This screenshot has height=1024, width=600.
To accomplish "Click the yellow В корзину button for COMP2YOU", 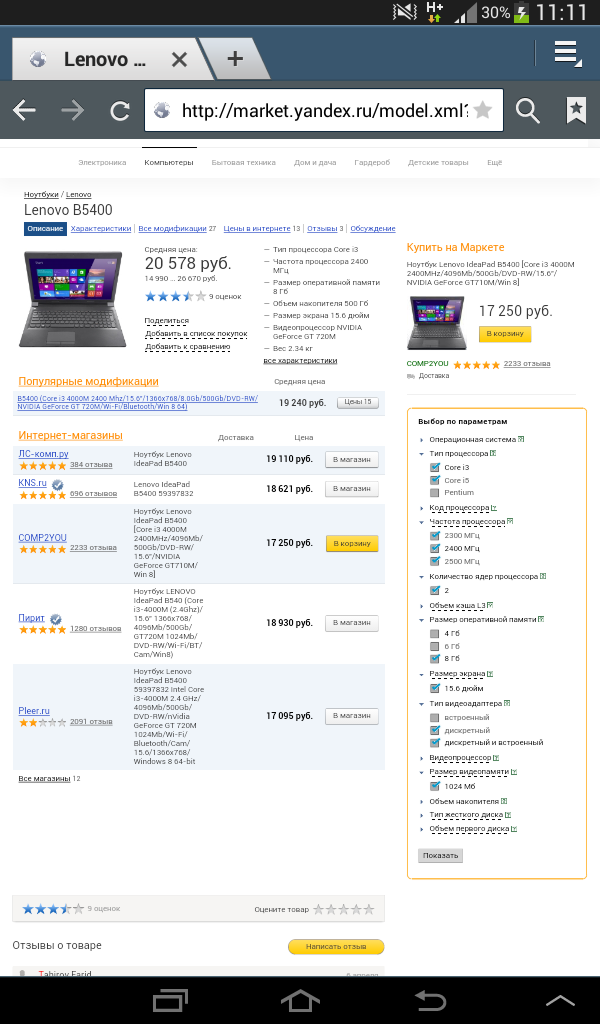I will tap(352, 543).
